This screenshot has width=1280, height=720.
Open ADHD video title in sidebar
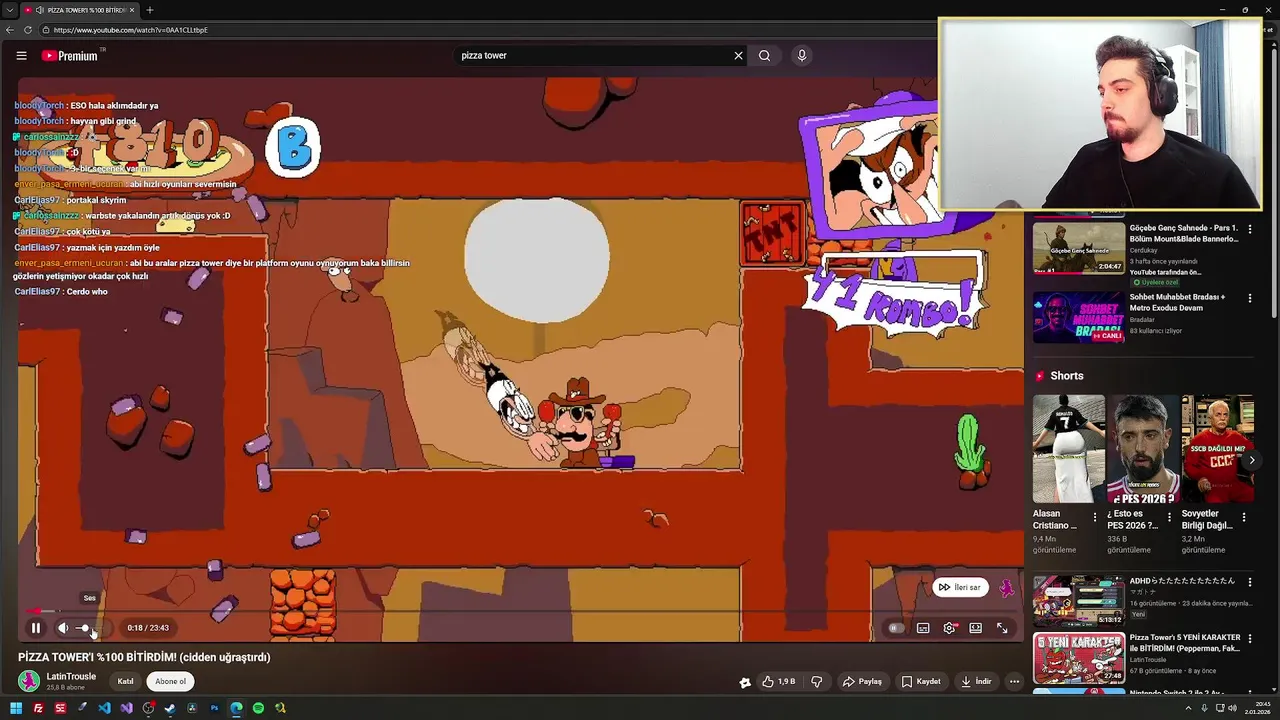pos(1182,581)
